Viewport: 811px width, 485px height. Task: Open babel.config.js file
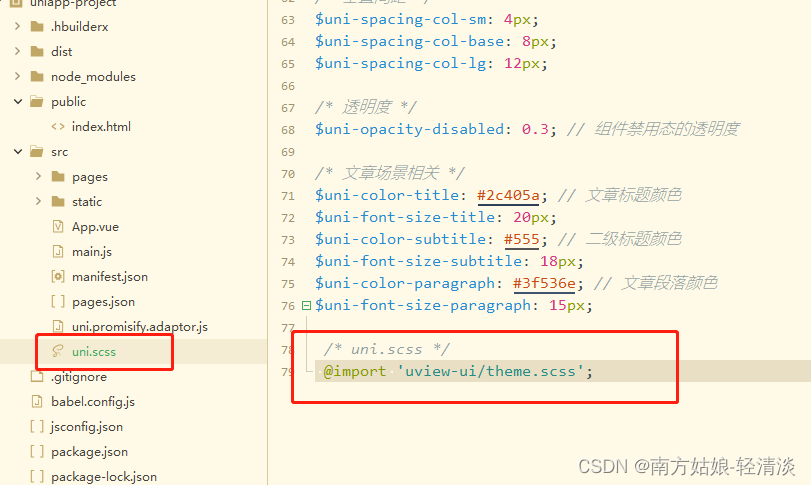click(93, 401)
